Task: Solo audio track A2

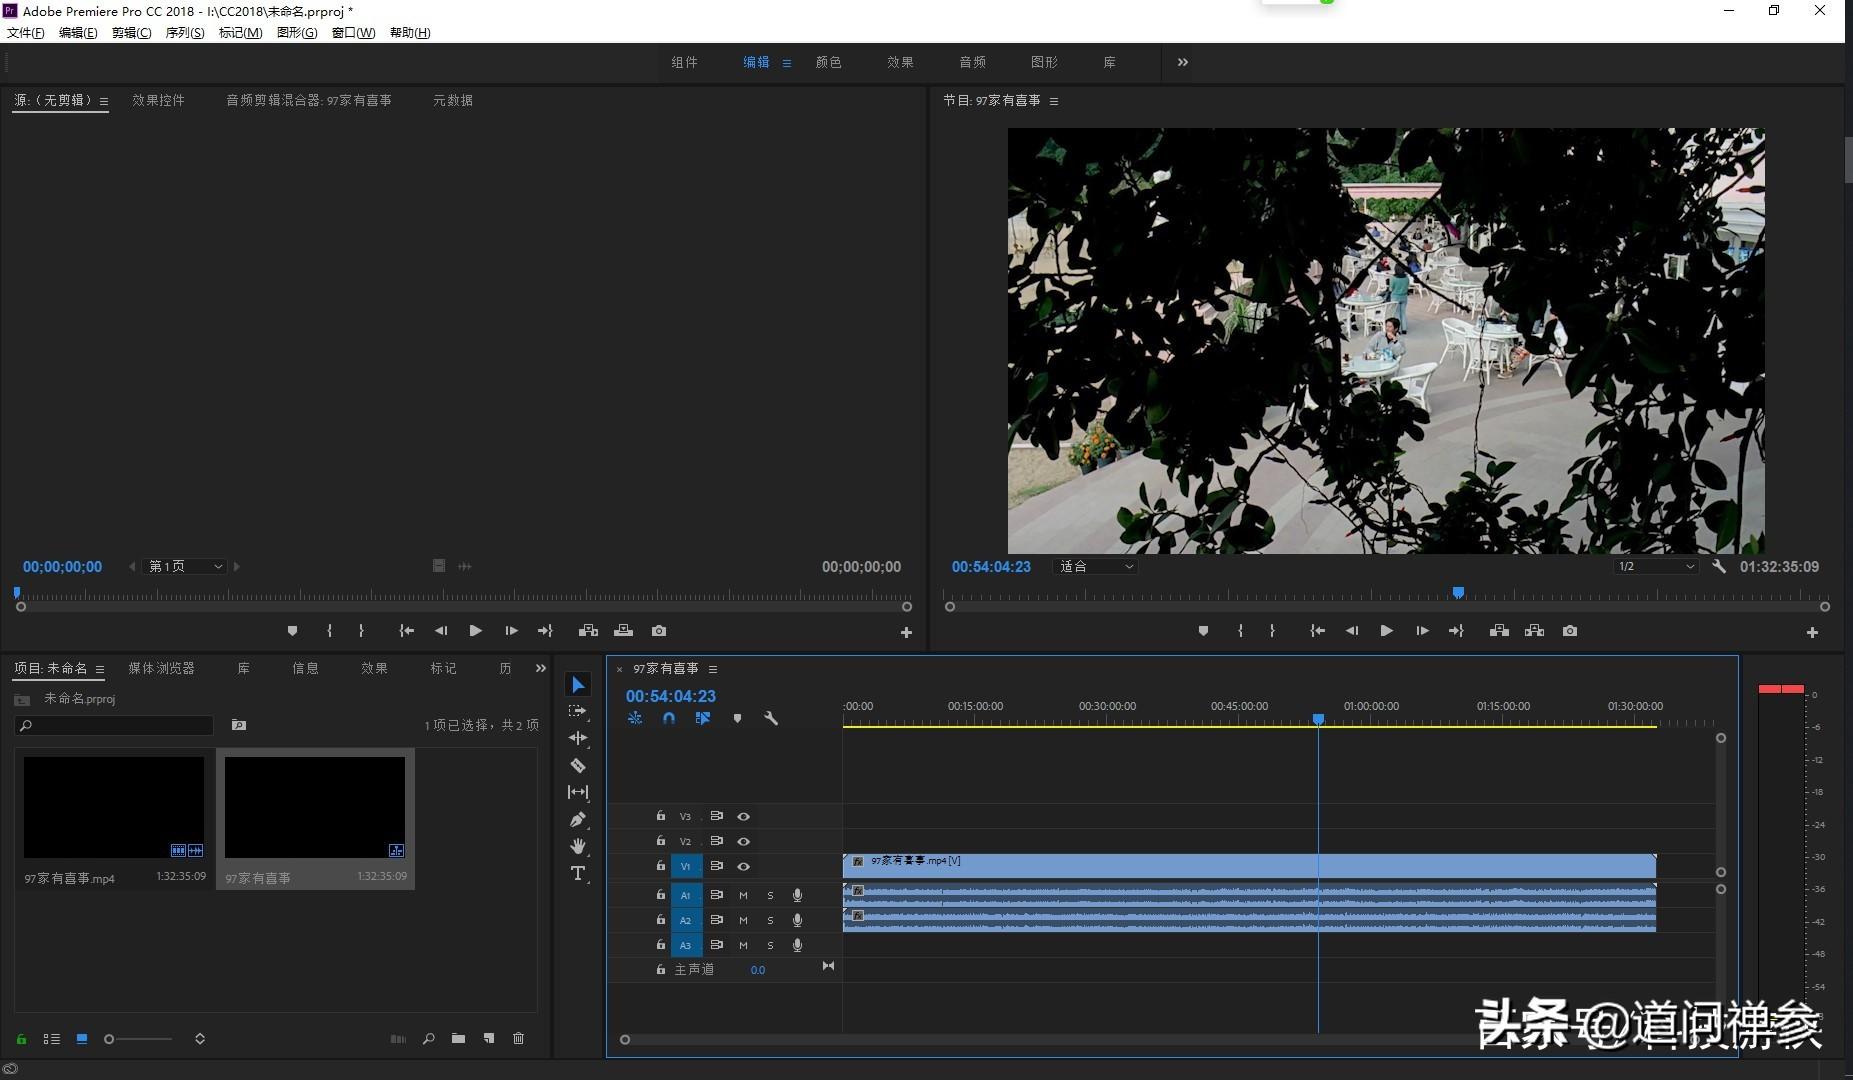Action: 770,920
